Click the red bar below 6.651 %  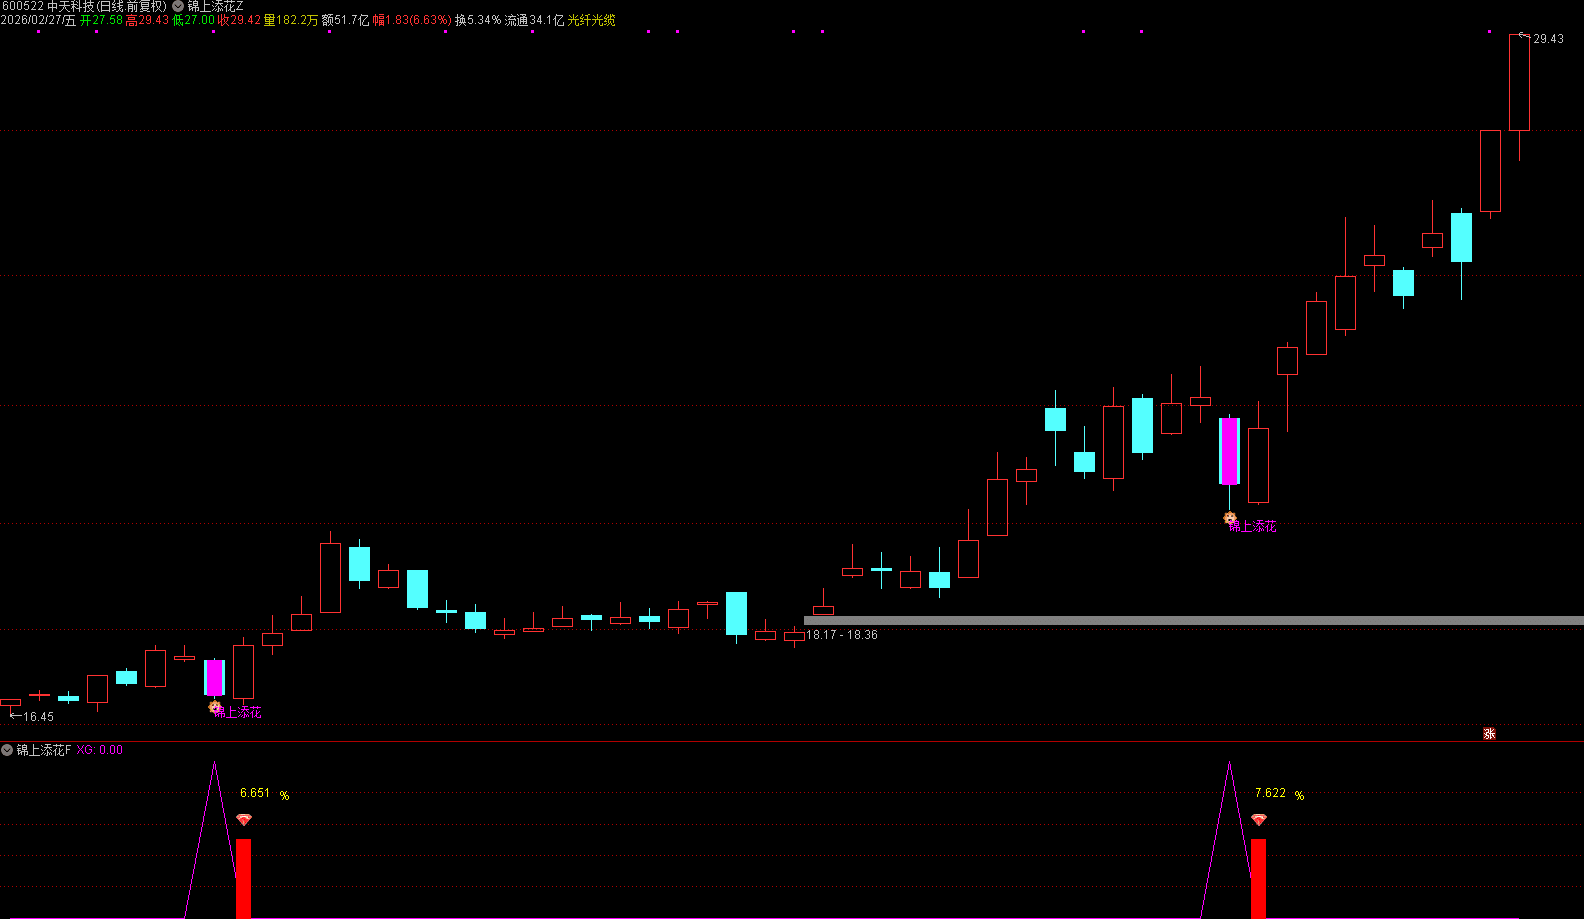pos(243,878)
